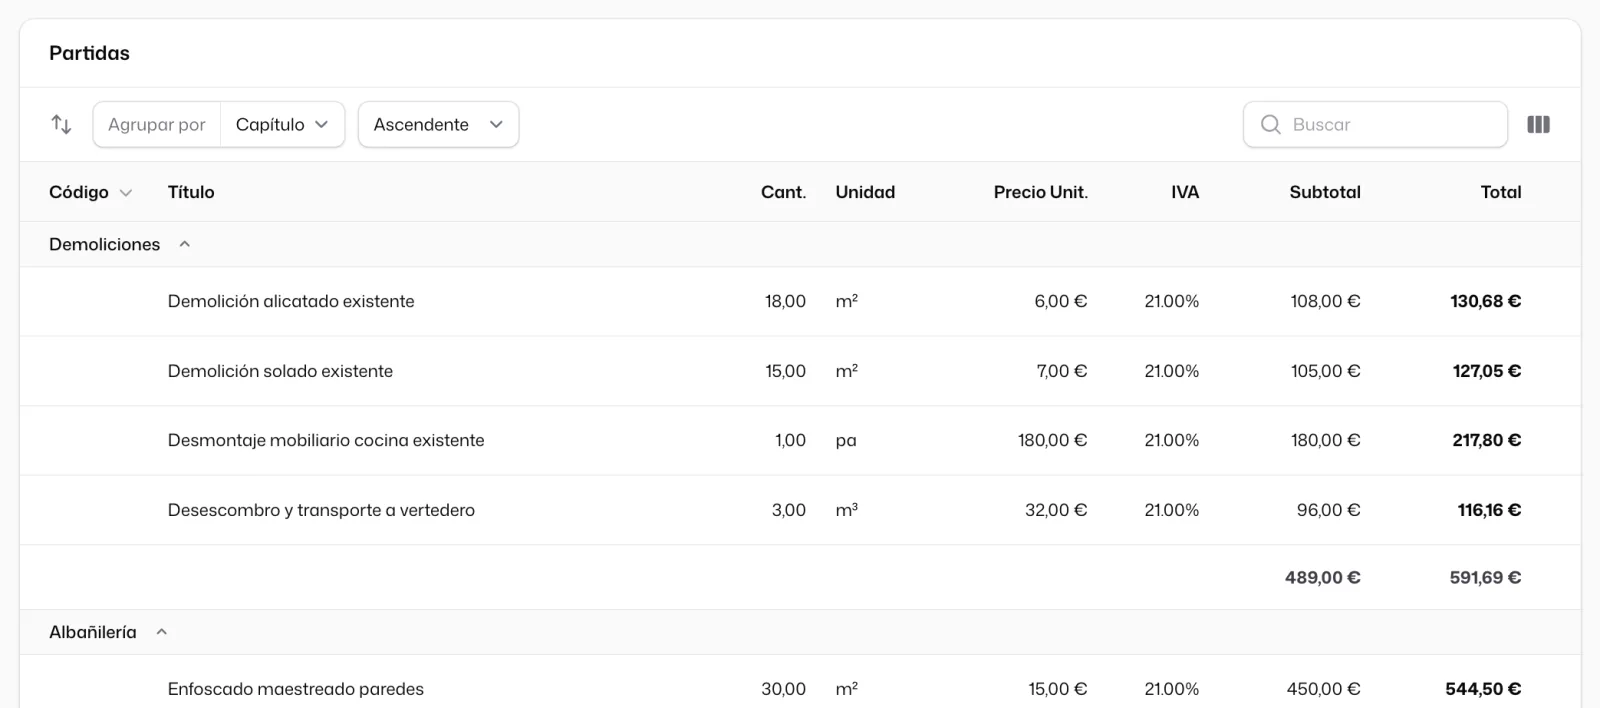Click the 105,00 € subtotal cell
The height and width of the screenshot is (708, 1600).
click(x=1325, y=371)
